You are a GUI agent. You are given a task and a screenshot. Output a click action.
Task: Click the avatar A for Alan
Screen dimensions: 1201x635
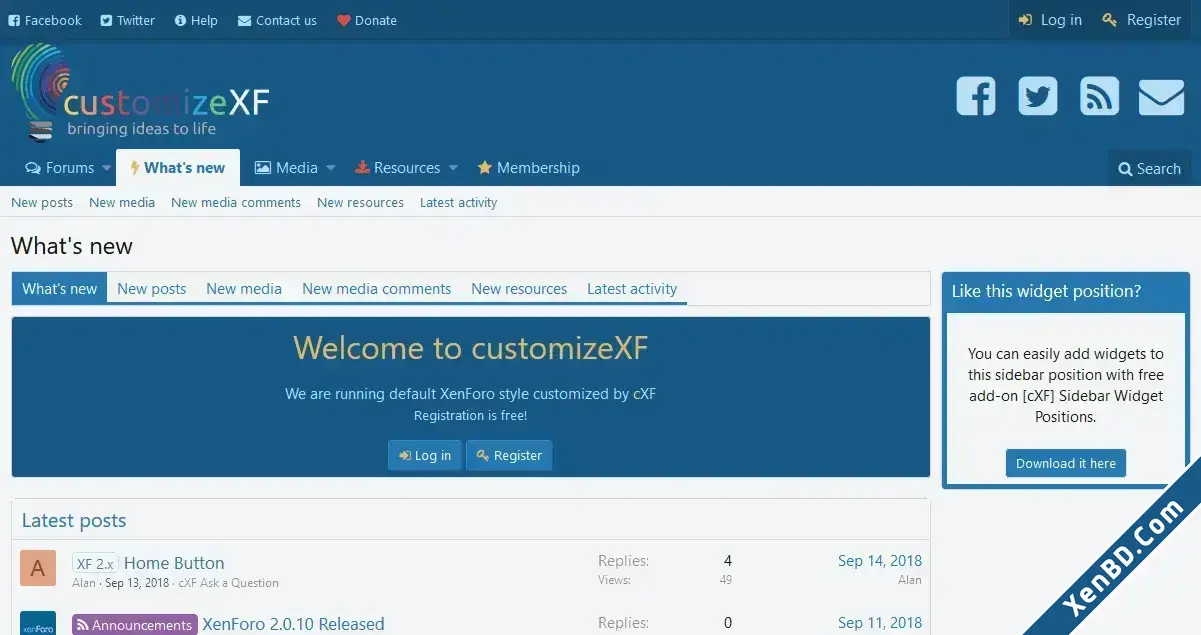pyautogui.click(x=38, y=569)
